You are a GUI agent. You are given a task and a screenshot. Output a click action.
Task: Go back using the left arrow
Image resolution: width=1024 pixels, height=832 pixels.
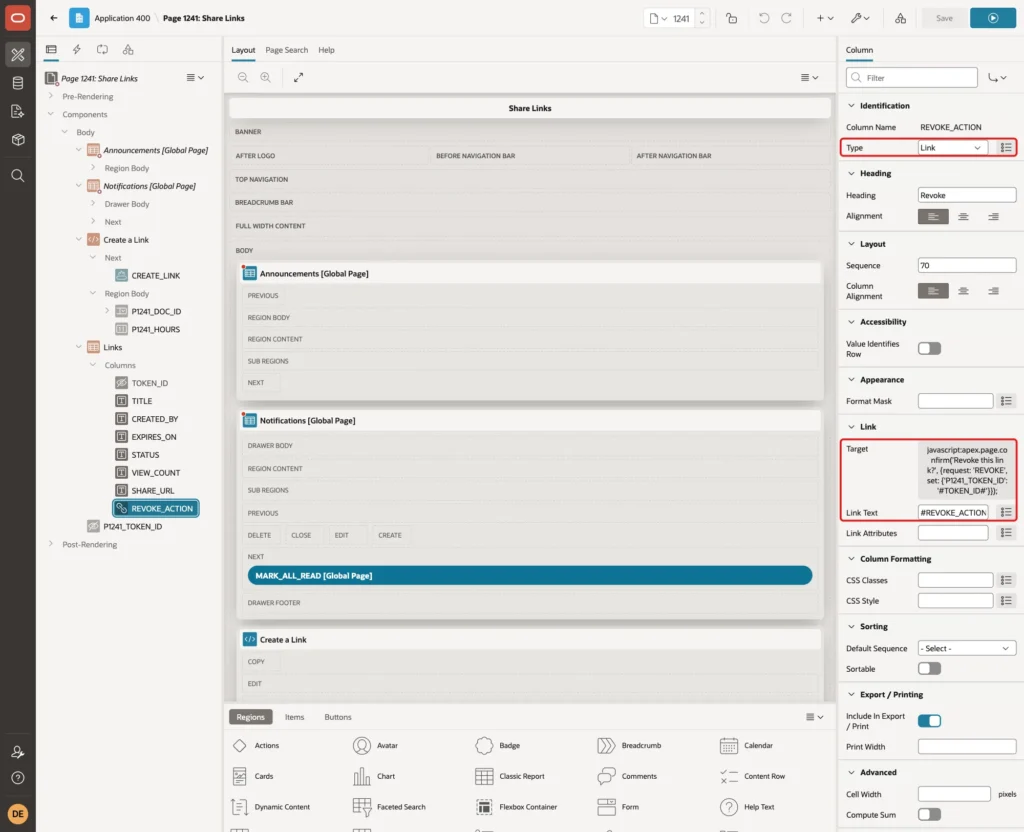[54, 18]
